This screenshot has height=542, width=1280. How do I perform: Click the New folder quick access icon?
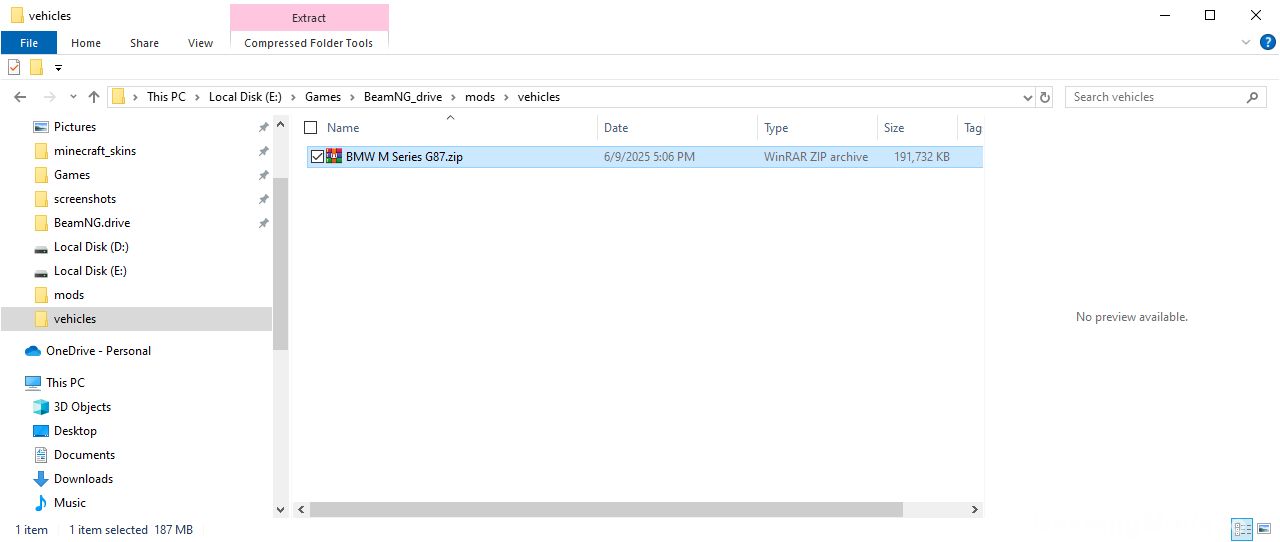point(36,68)
